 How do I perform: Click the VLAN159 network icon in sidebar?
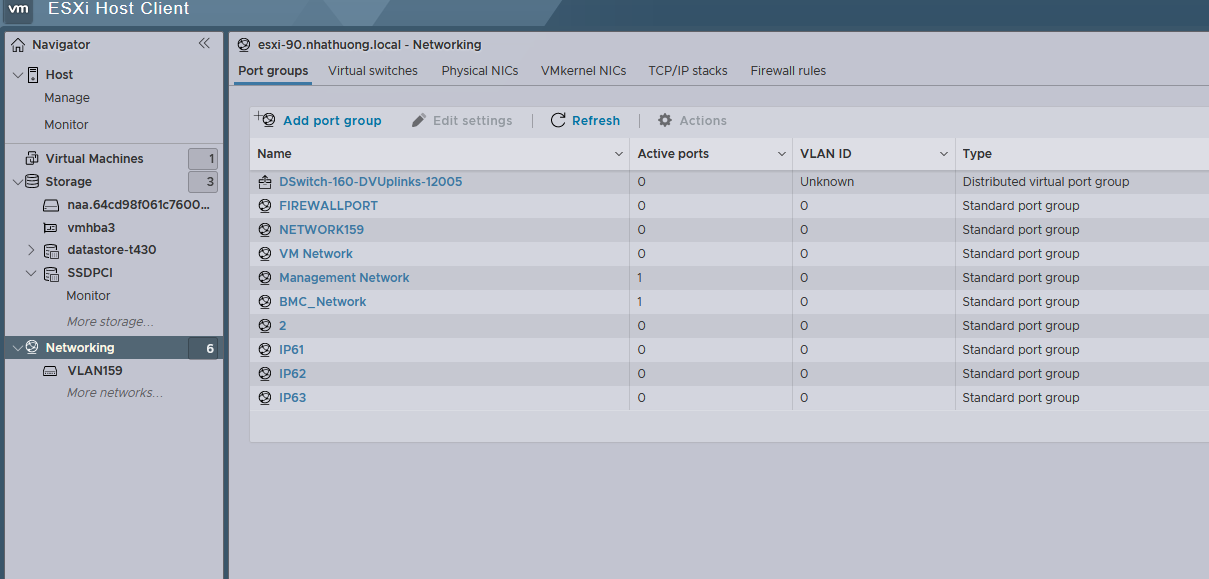pyautogui.click(x=51, y=371)
